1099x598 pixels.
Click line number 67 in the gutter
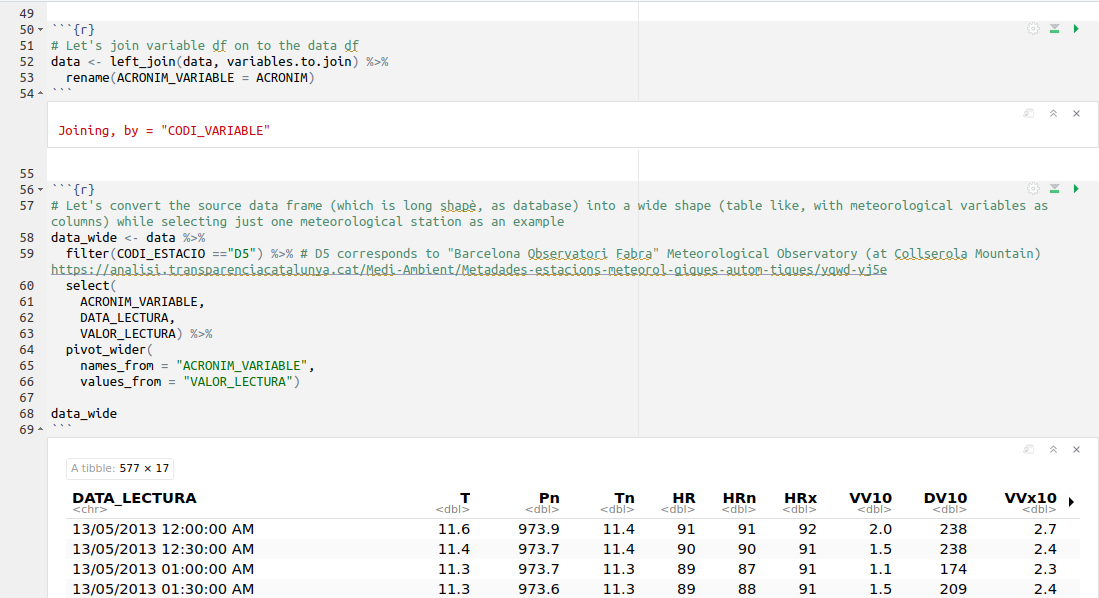[27, 397]
